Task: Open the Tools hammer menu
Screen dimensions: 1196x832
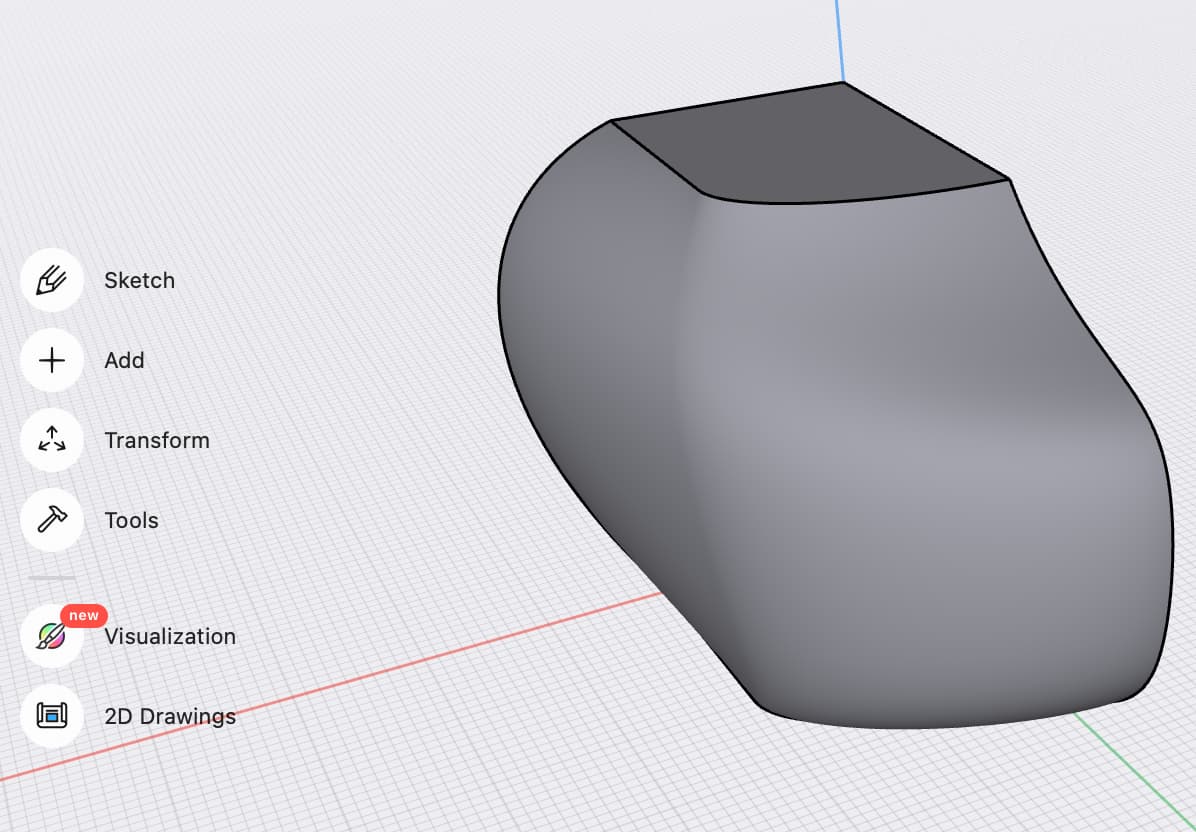Action: (52, 520)
